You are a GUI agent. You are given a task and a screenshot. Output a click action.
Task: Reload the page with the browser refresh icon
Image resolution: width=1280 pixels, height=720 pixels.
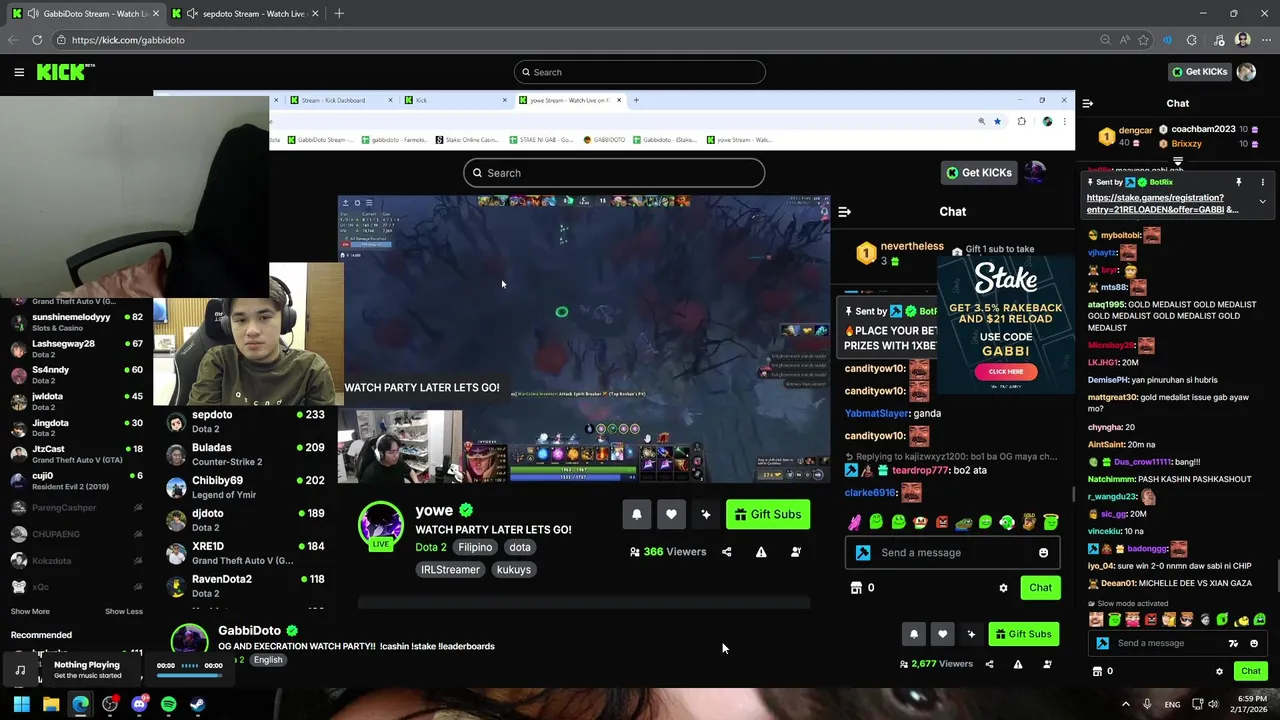[37, 40]
